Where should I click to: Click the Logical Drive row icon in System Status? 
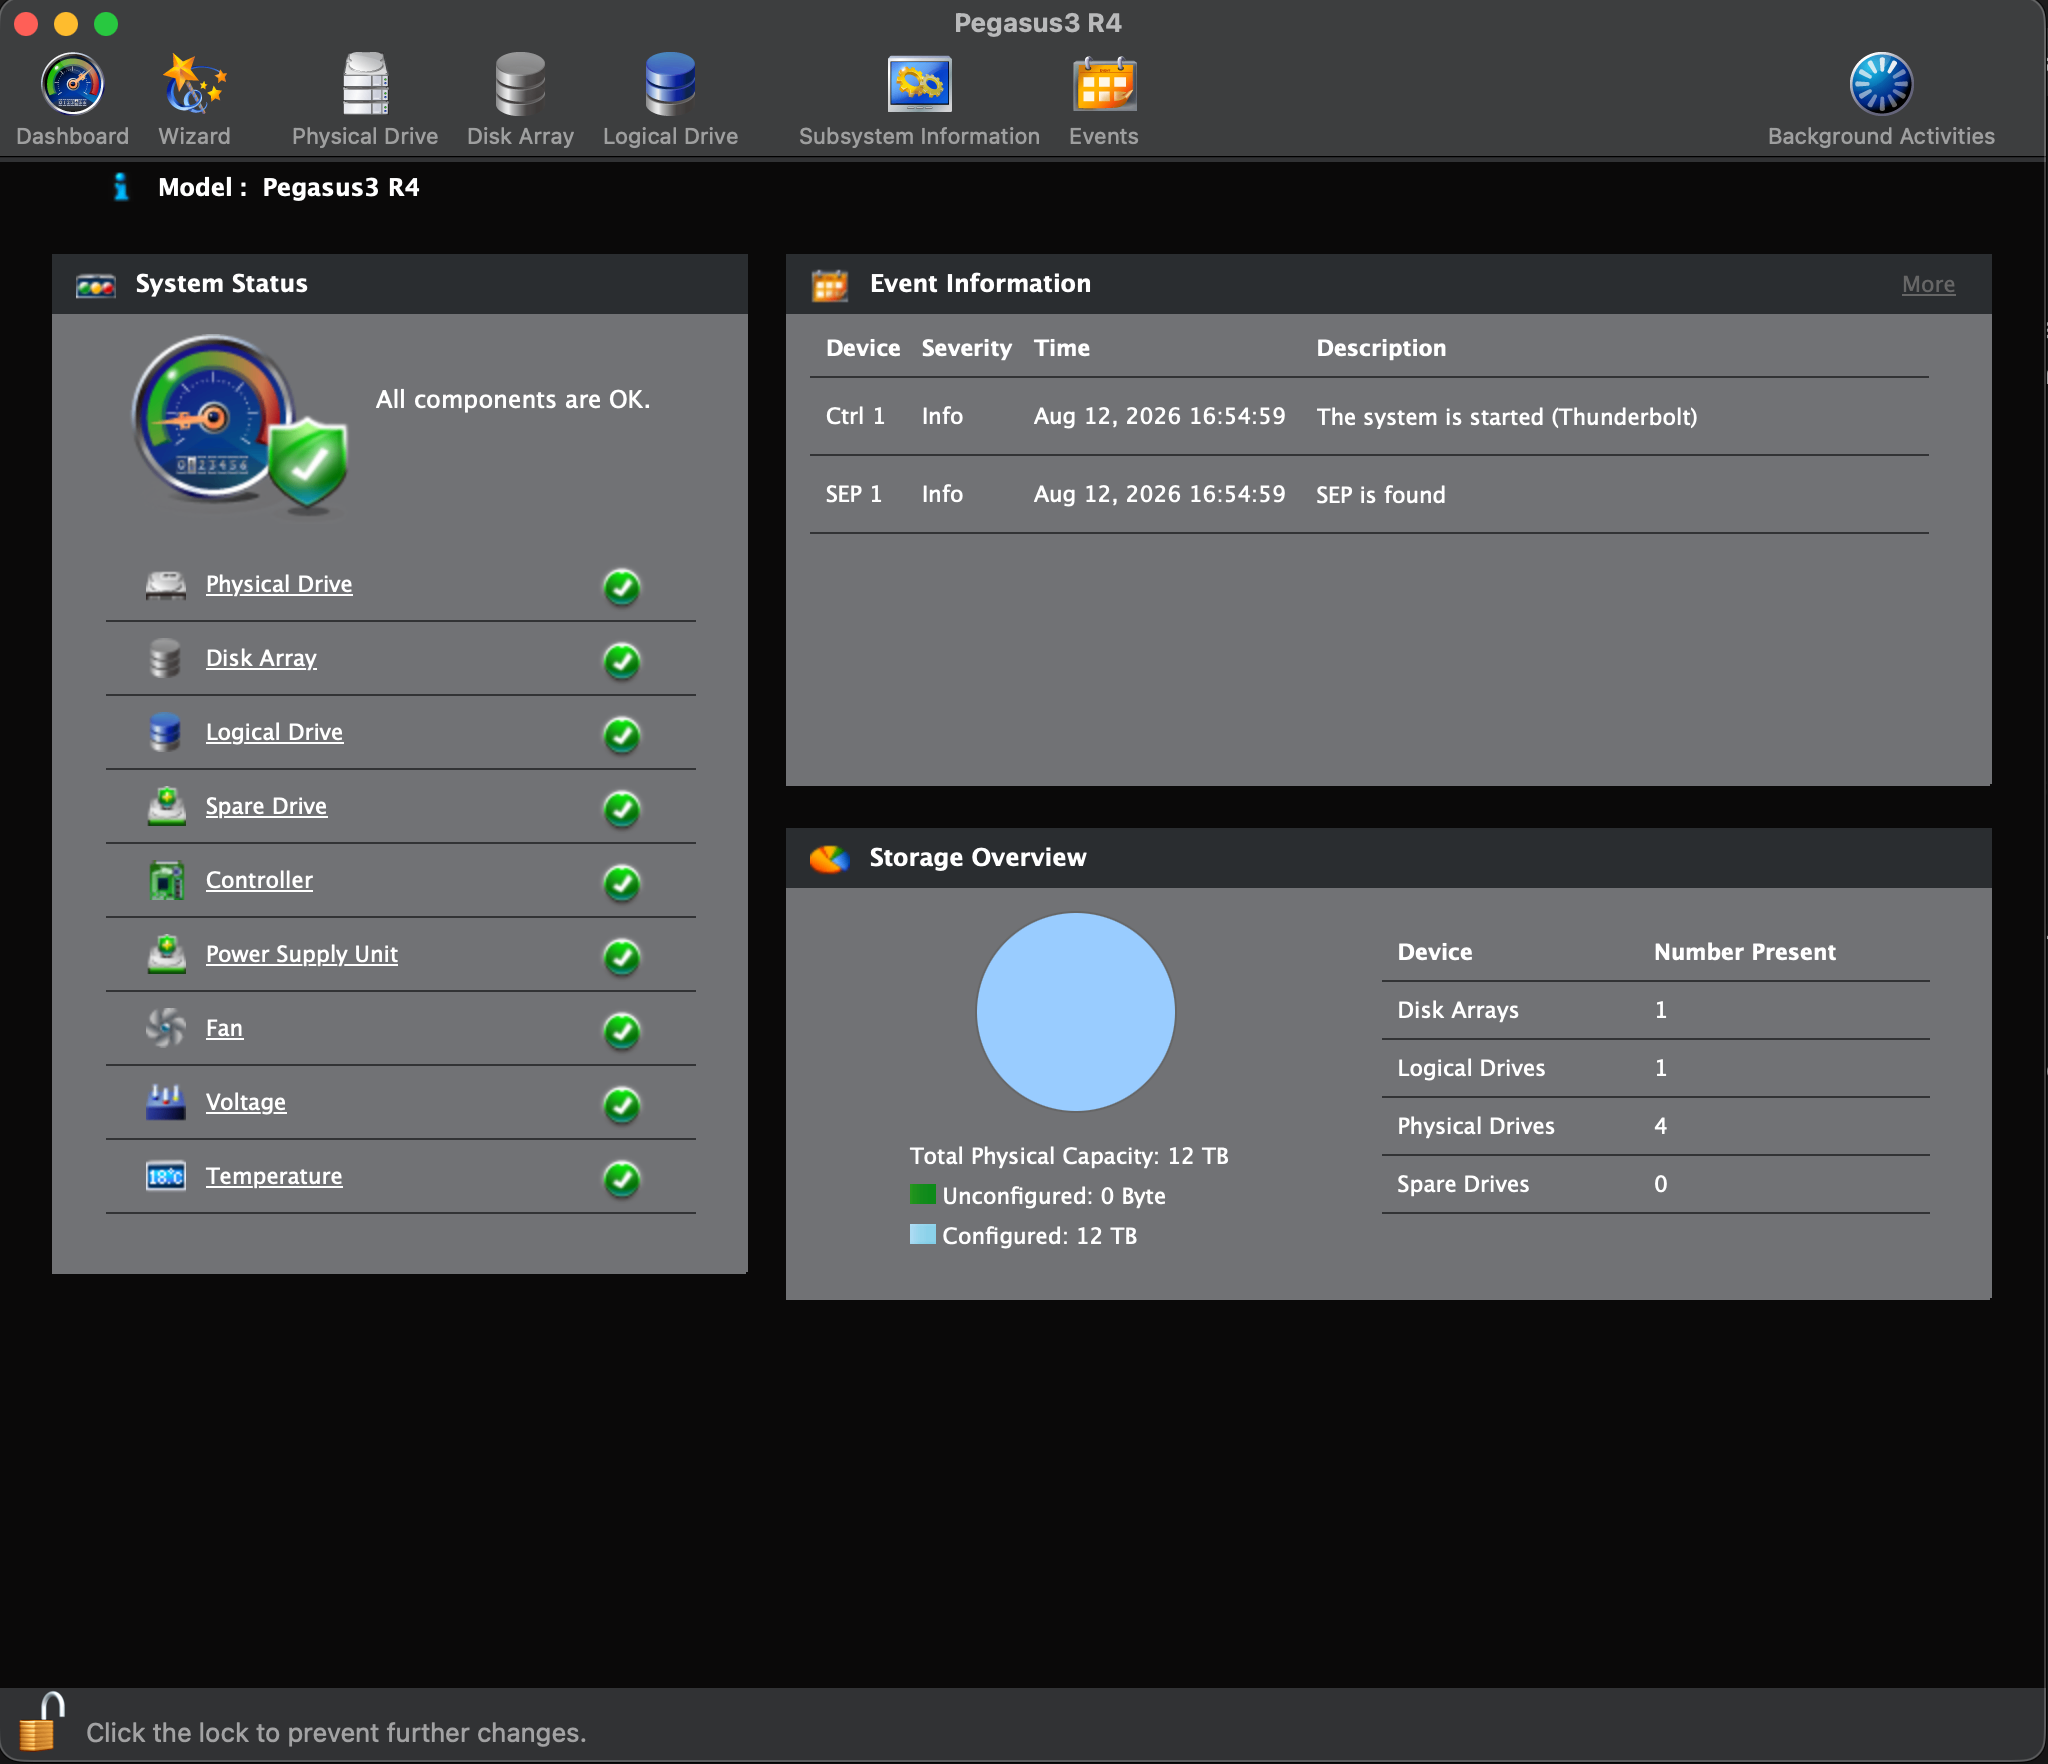[x=166, y=733]
